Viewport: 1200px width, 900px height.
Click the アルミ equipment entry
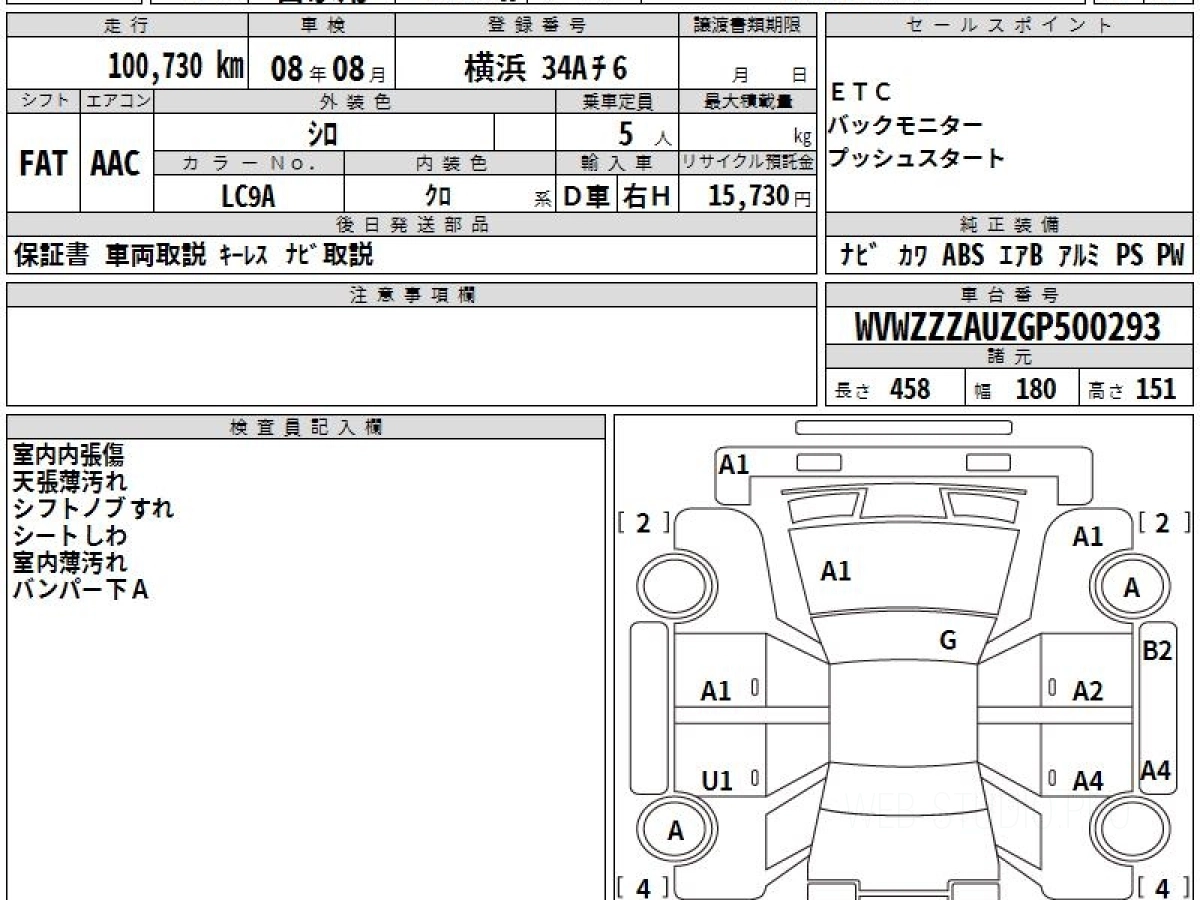click(1080, 256)
